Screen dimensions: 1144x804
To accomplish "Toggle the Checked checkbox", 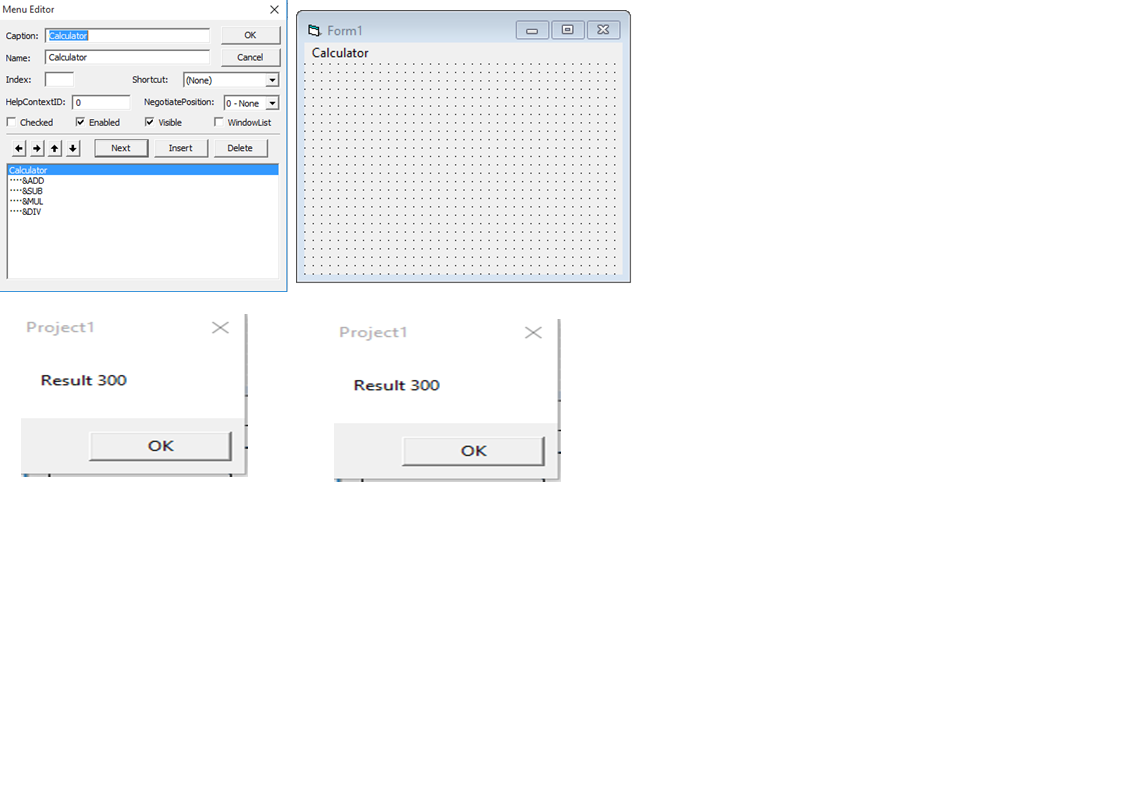I will point(11,122).
